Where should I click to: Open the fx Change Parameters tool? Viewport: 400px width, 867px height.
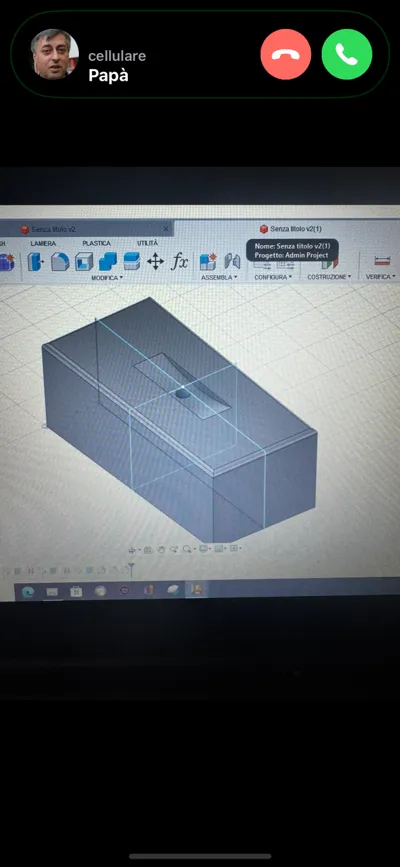tap(179, 261)
